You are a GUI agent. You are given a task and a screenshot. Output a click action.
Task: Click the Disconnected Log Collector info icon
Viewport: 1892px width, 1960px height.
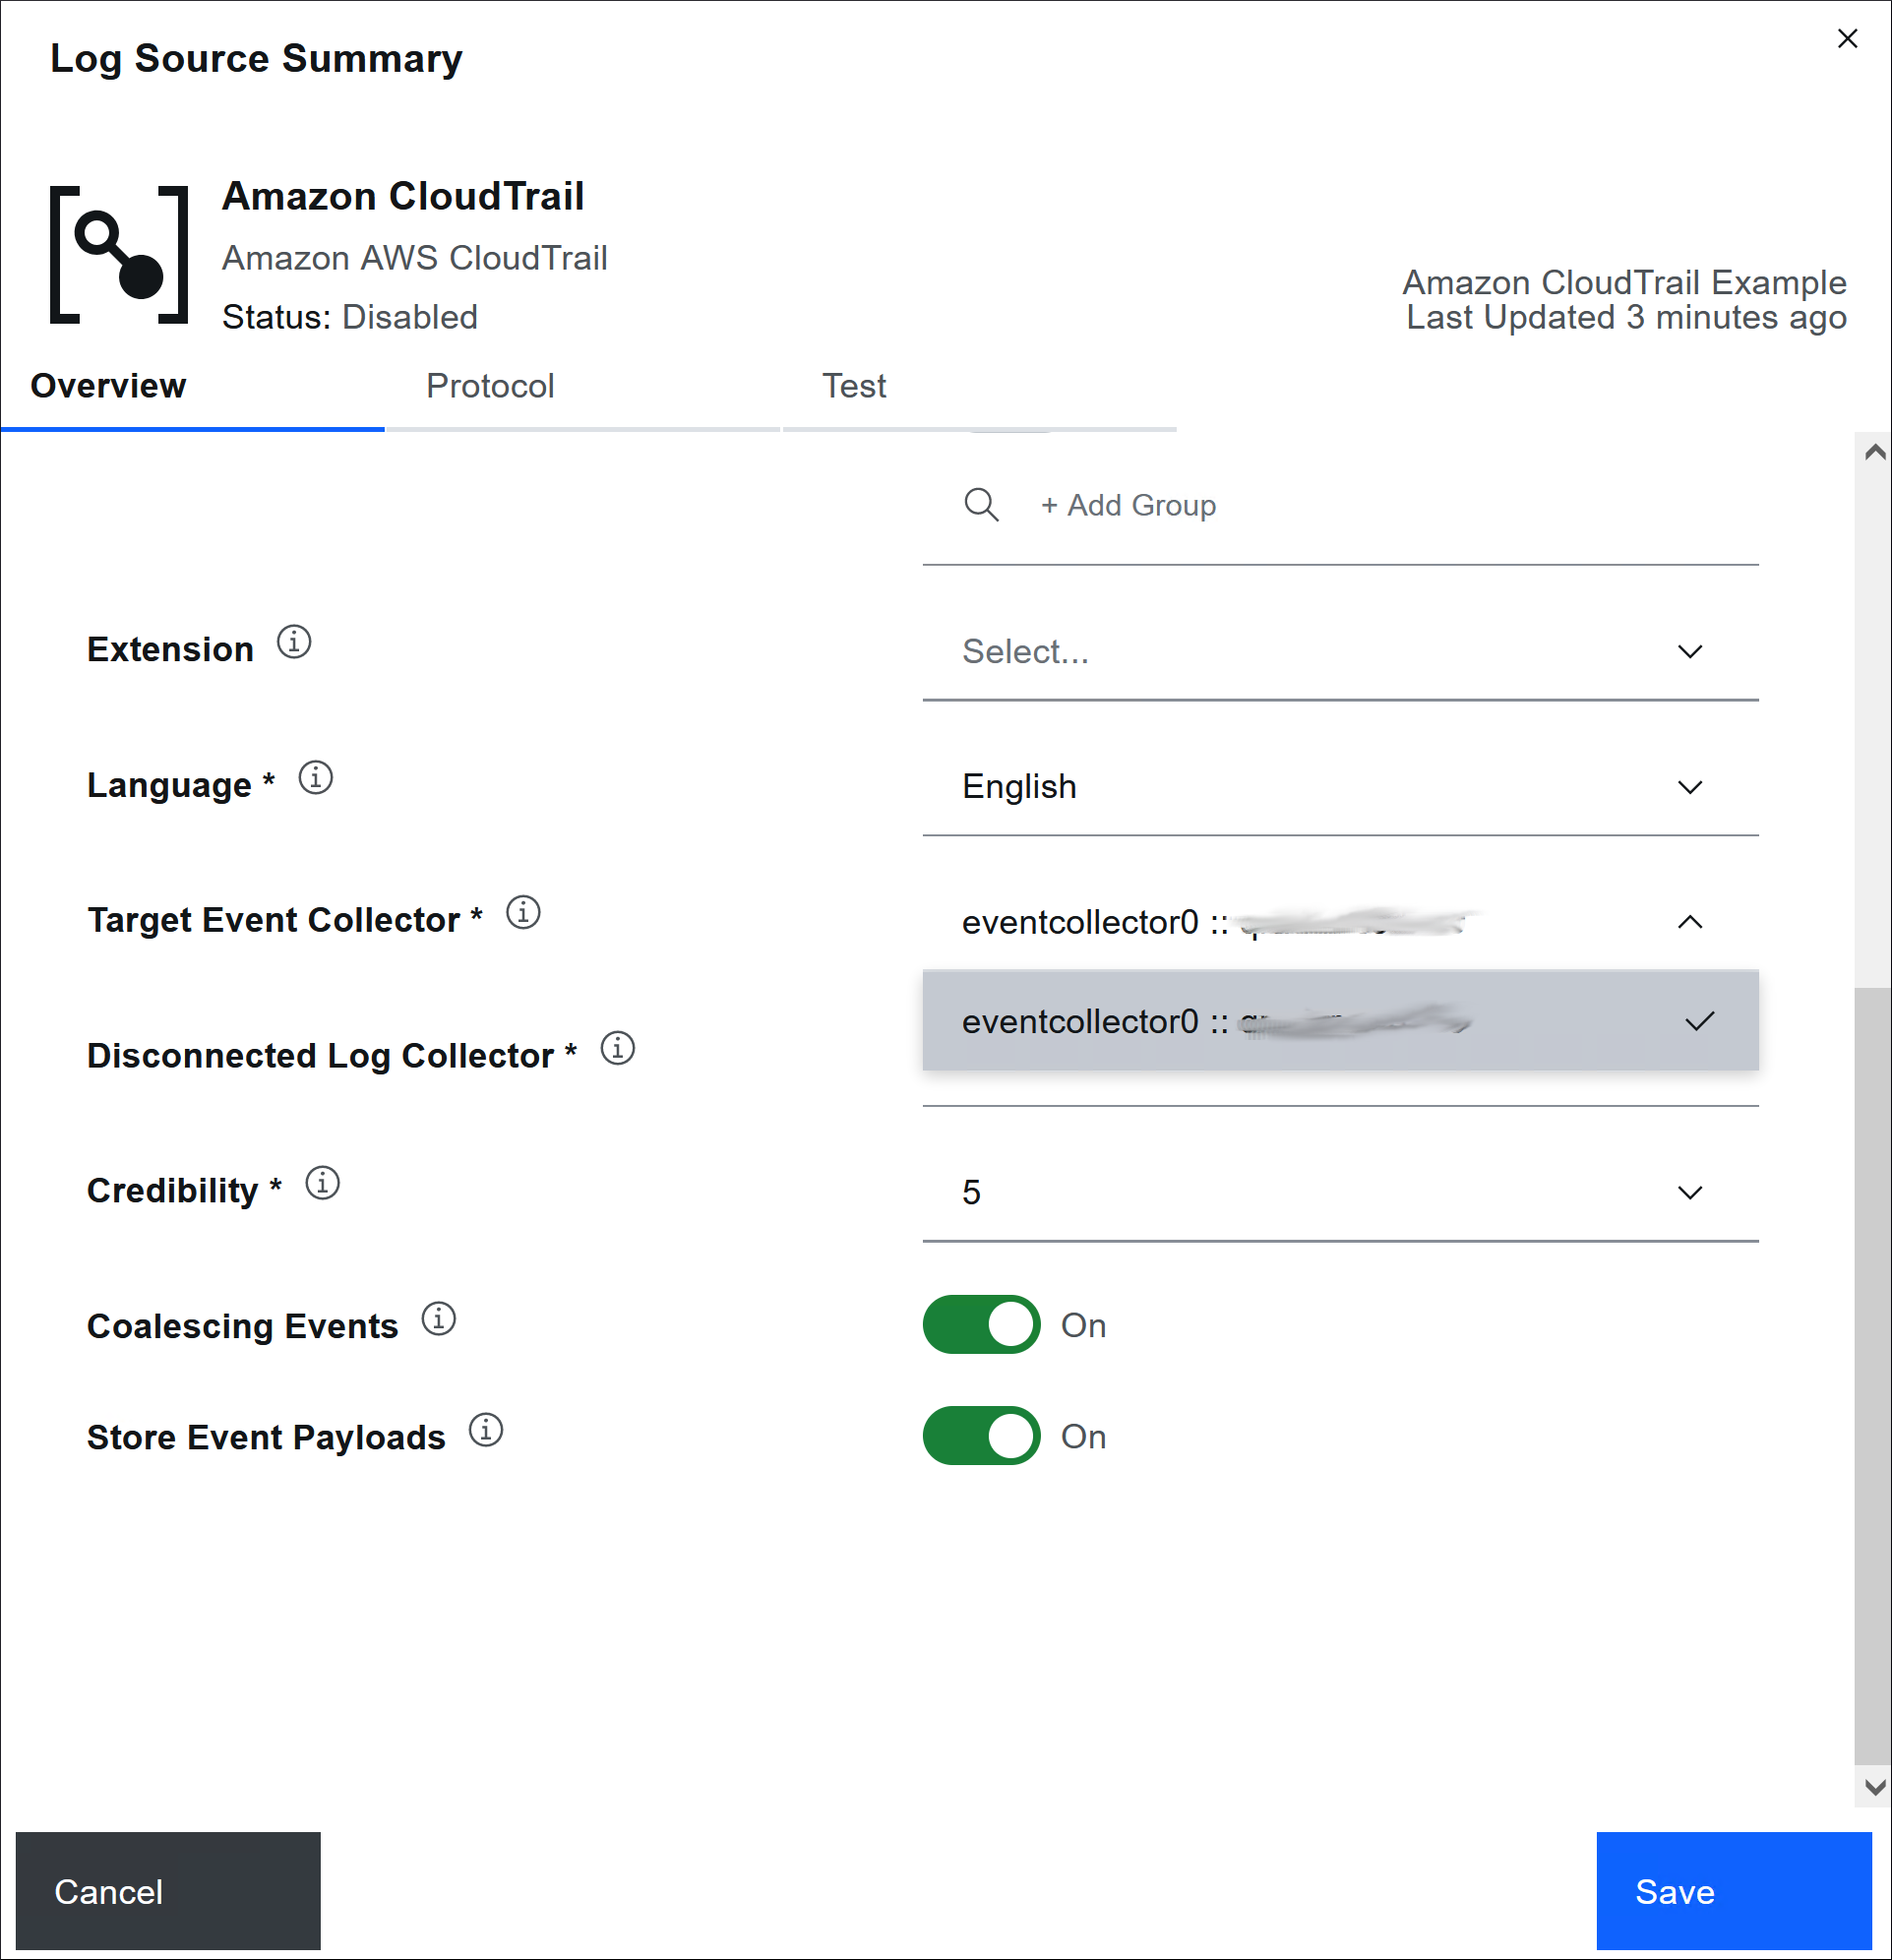point(618,1049)
